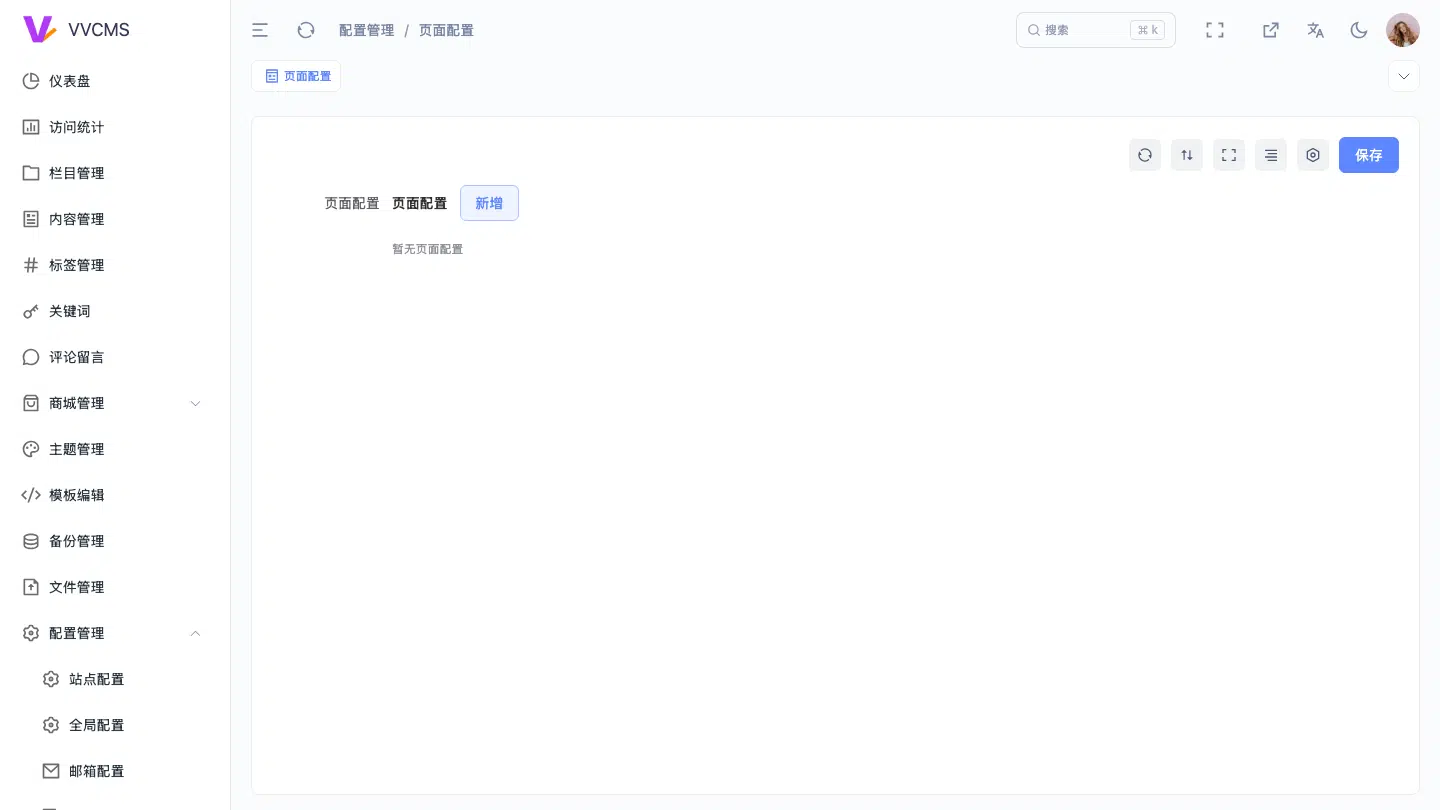Open the language translation switcher
1440x810 pixels.
click(x=1315, y=30)
